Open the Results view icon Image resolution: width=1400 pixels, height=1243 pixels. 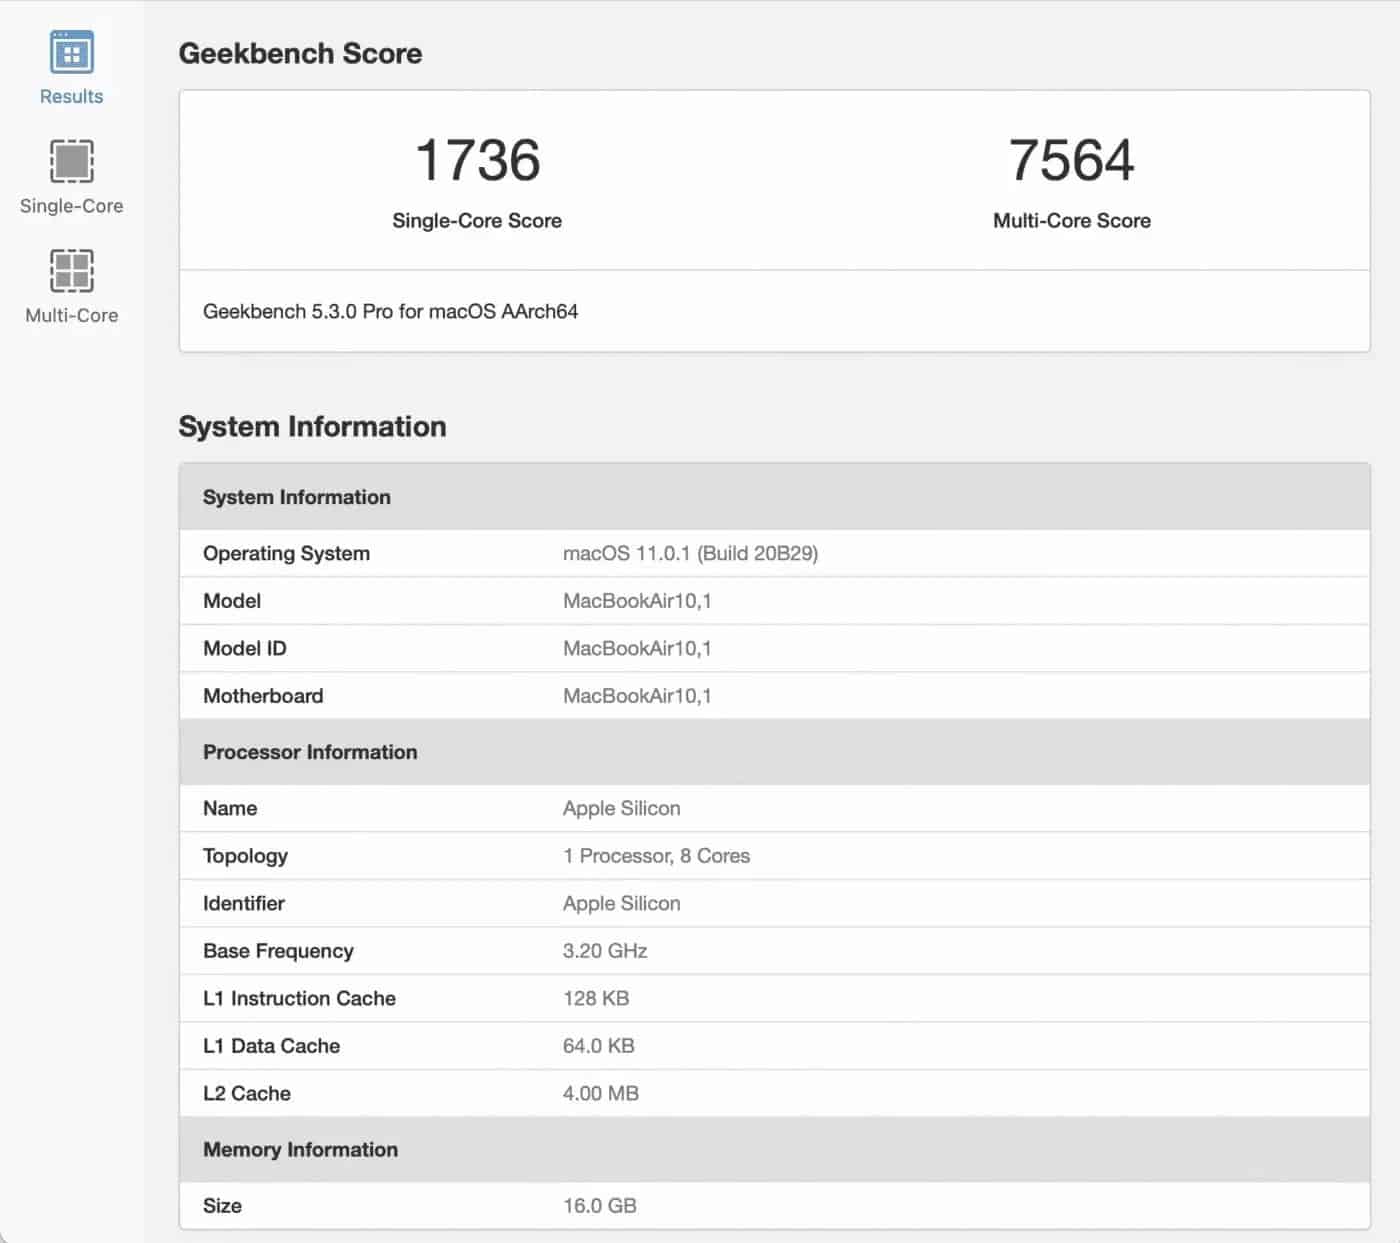71,52
